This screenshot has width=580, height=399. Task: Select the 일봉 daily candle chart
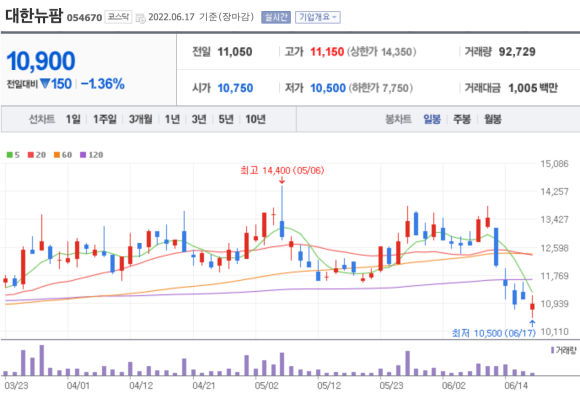(x=432, y=119)
